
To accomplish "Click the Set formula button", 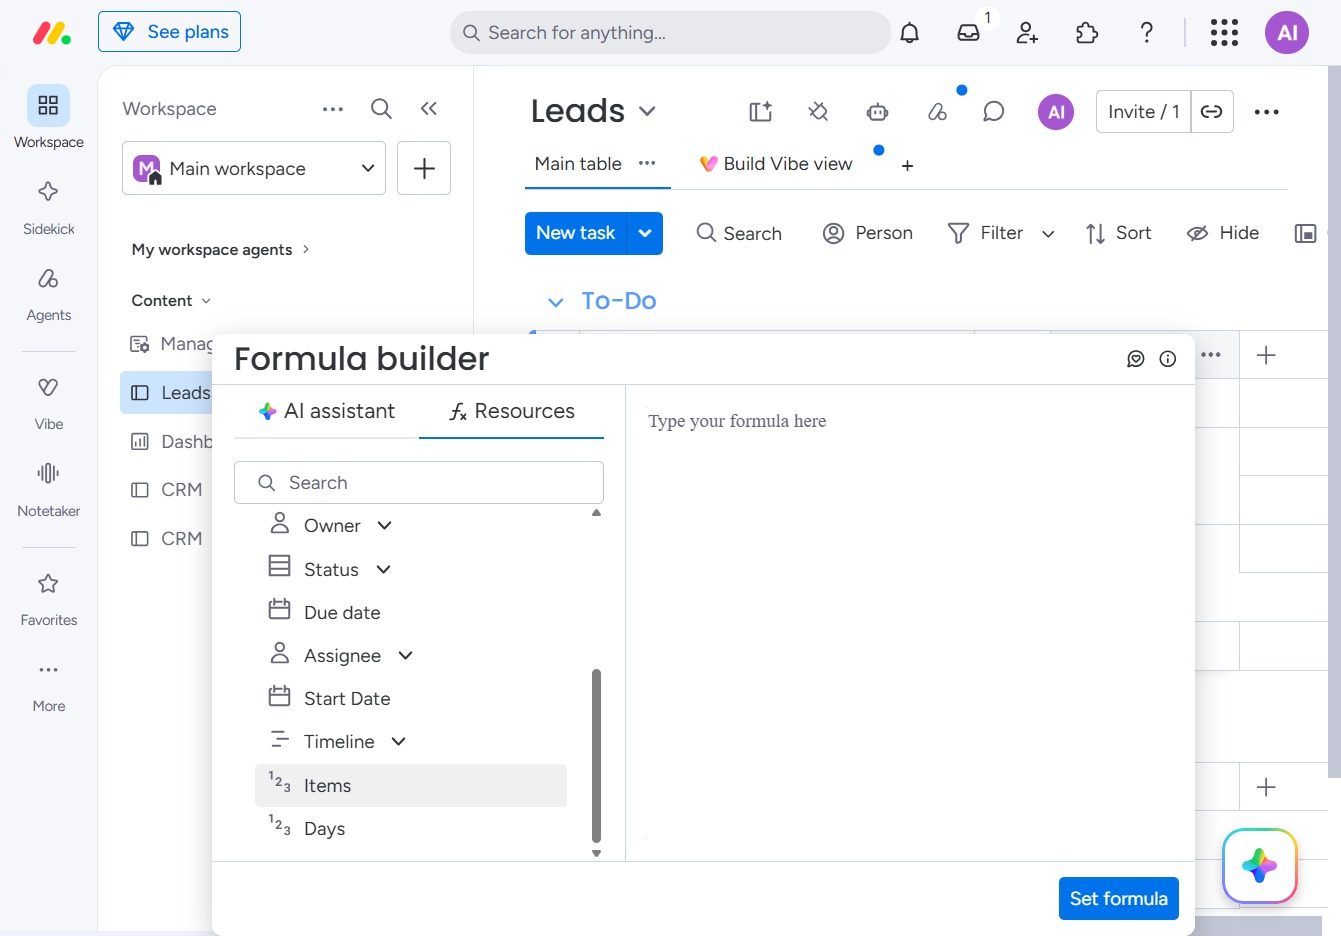I will 1119,898.
